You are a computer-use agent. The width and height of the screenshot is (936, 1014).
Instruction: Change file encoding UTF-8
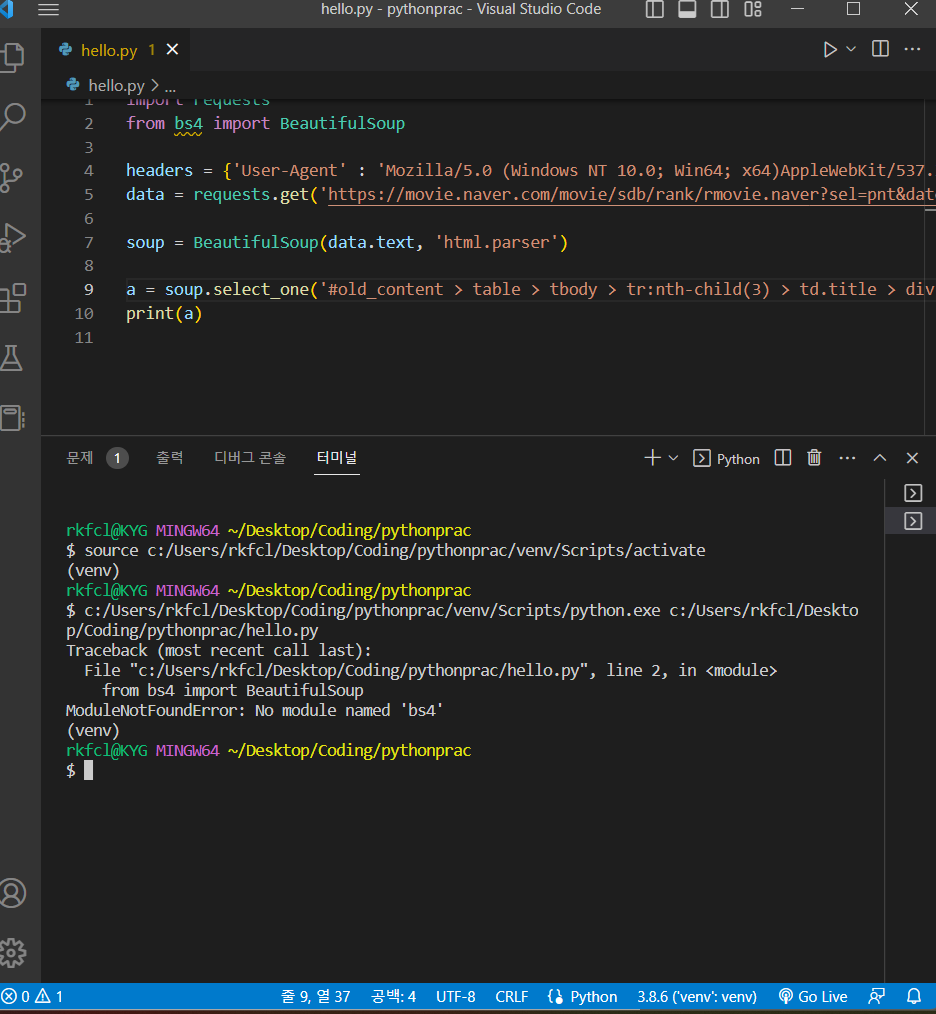(x=455, y=997)
